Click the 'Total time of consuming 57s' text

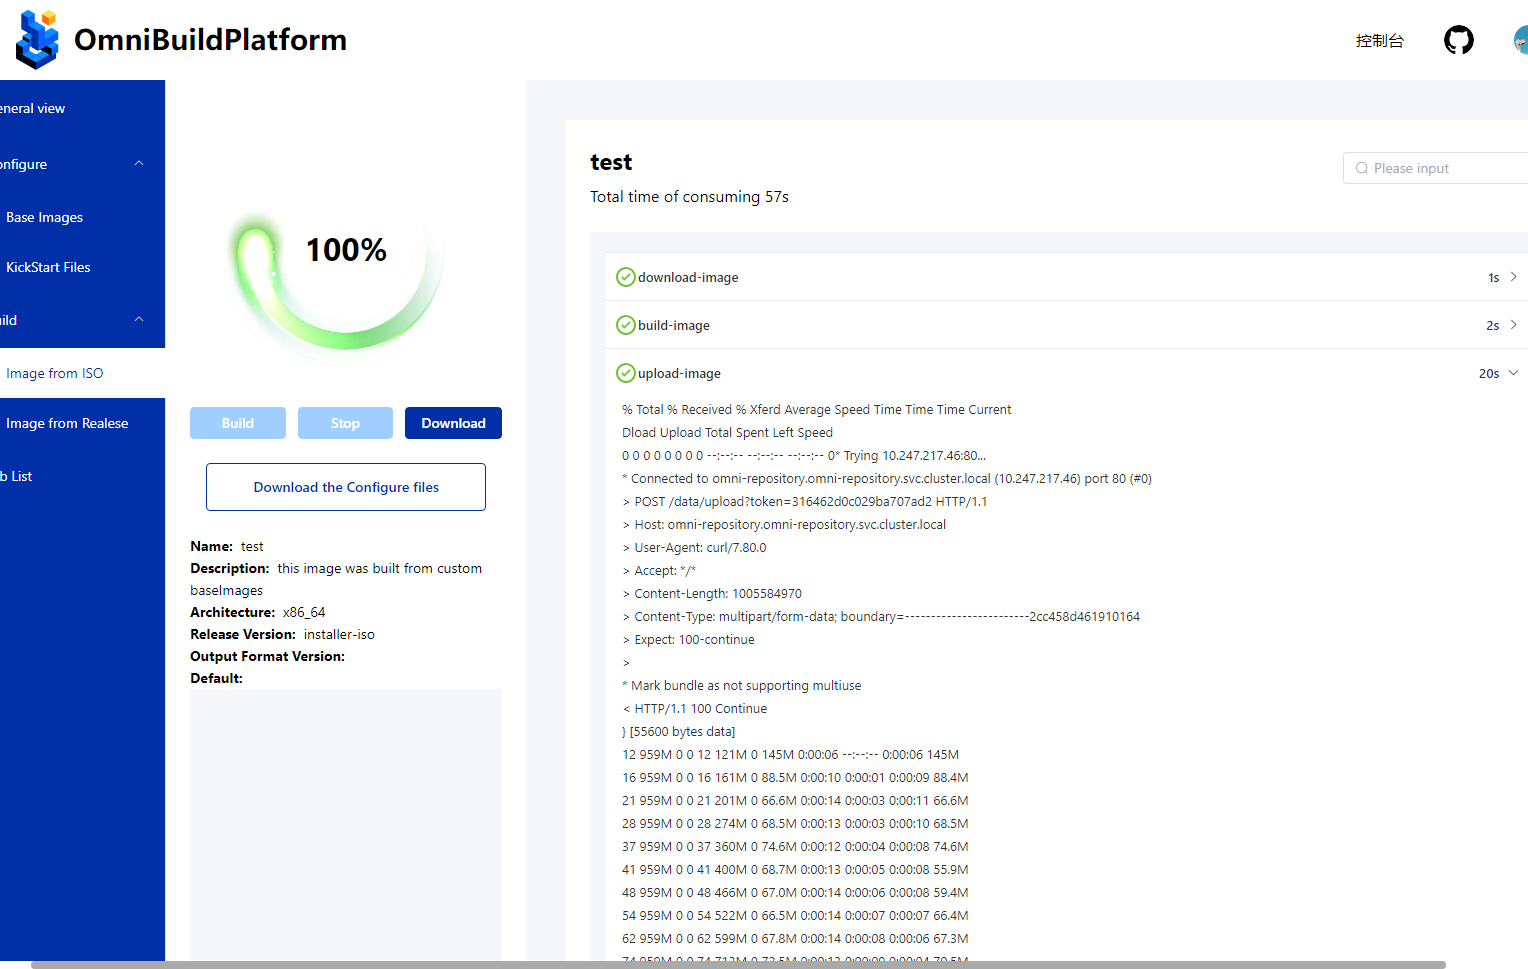click(689, 197)
